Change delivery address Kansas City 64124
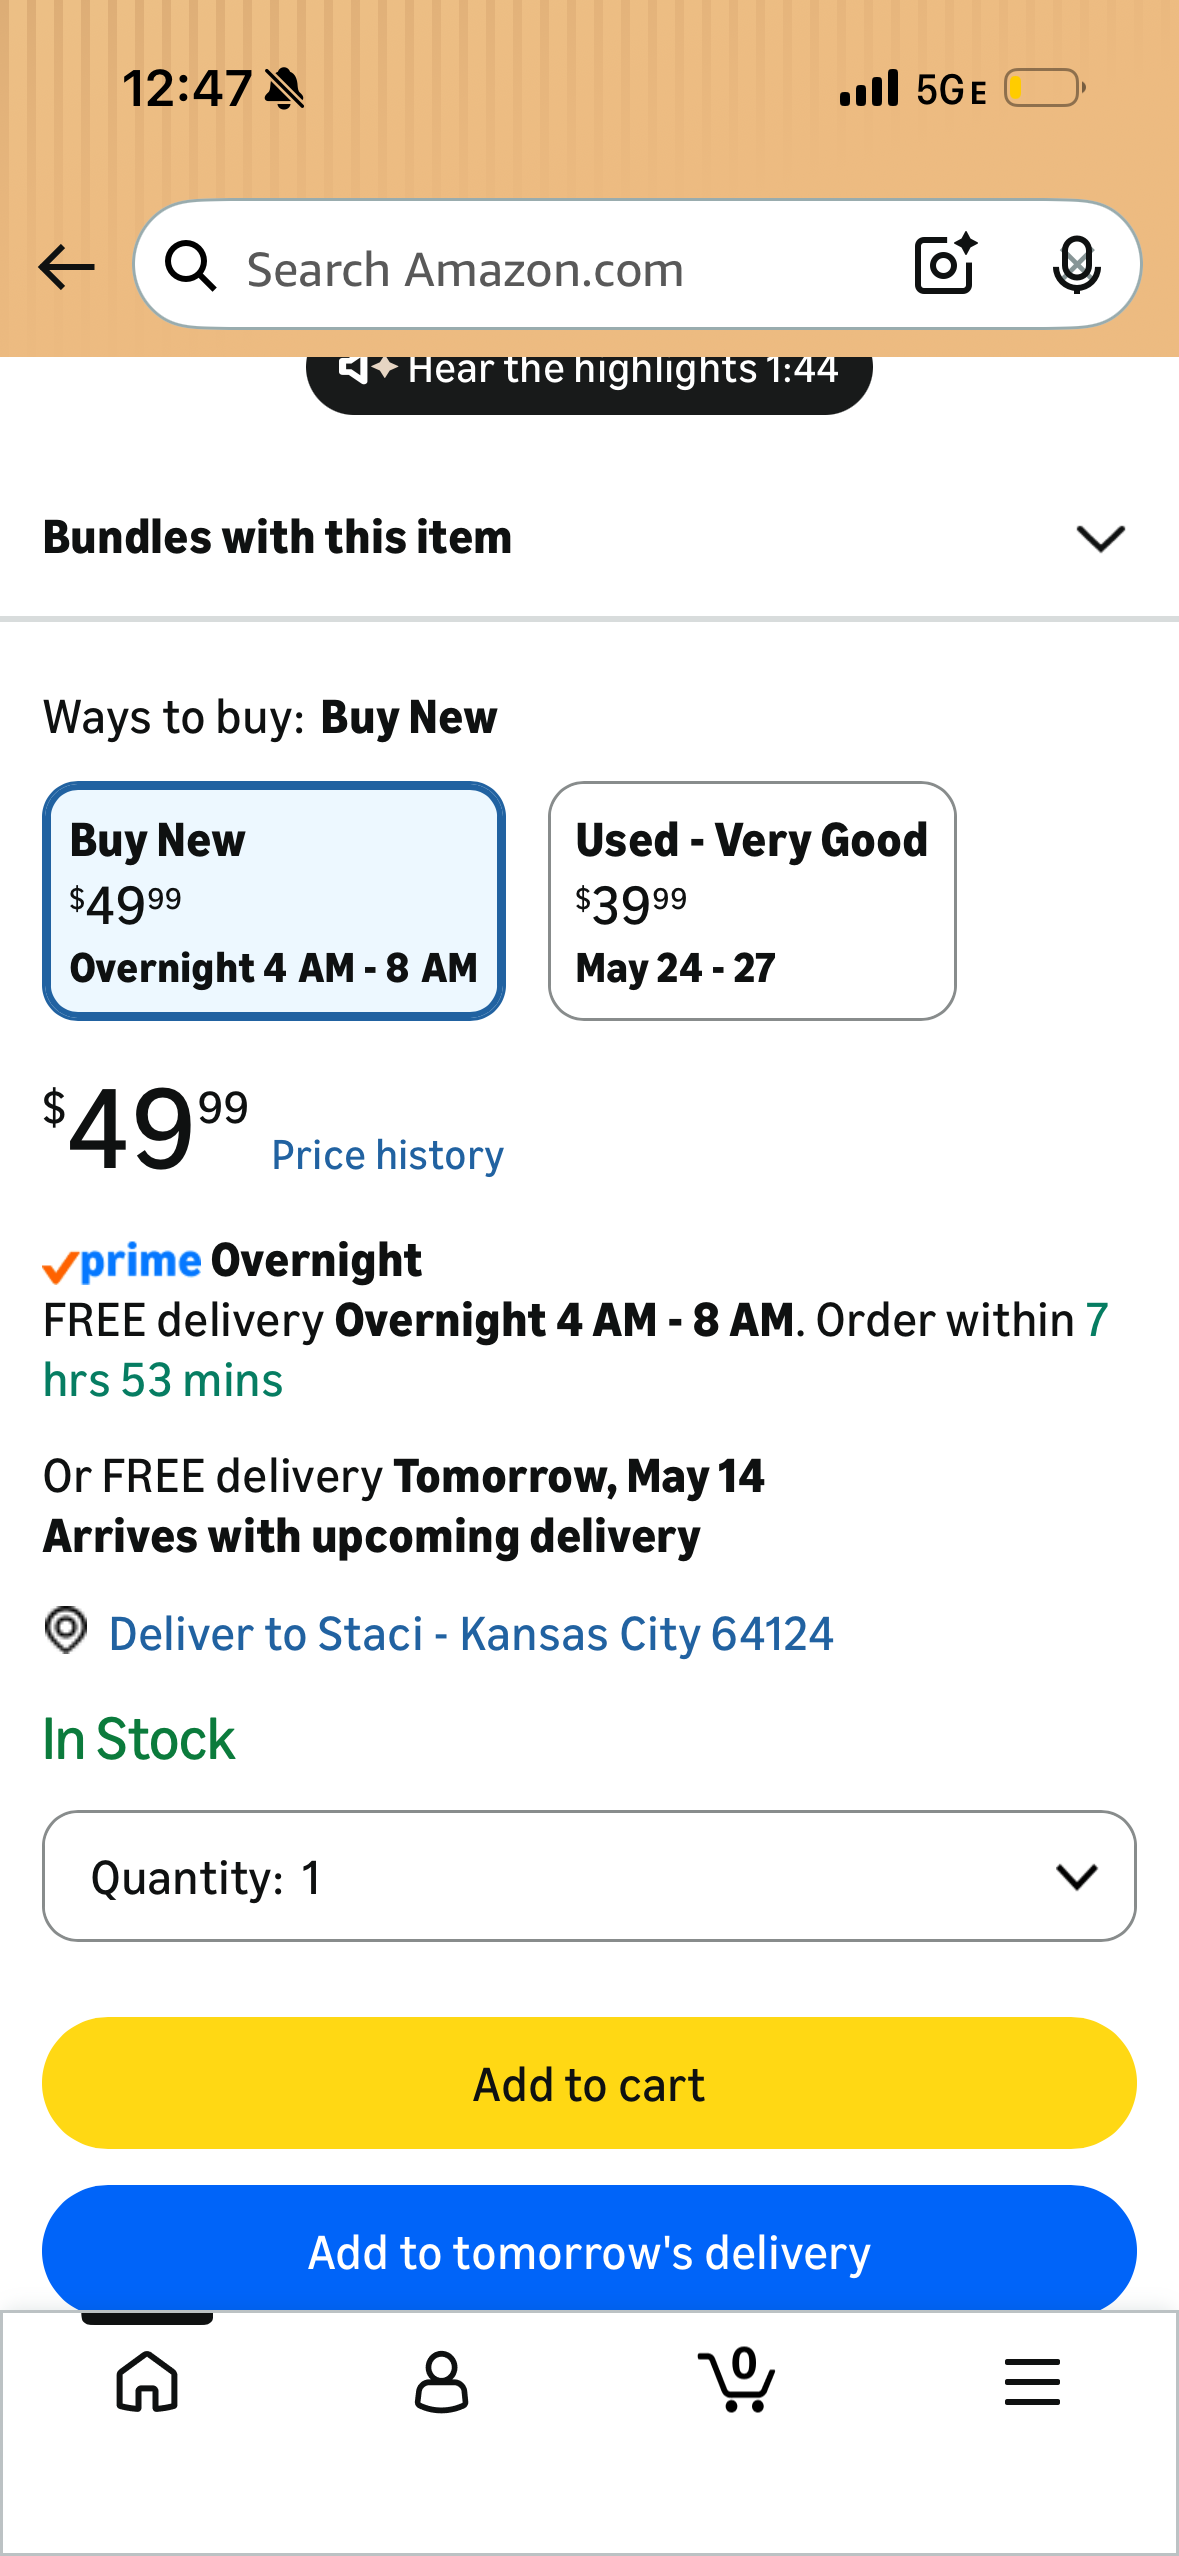The width and height of the screenshot is (1179, 2556). pos(471,1634)
